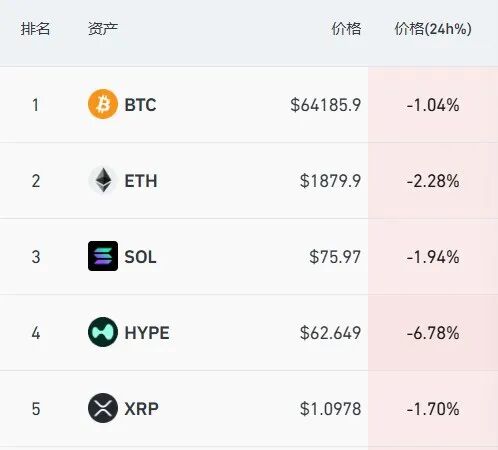Open the BTC asset name link
This screenshot has height=450, width=498.
click(x=140, y=105)
